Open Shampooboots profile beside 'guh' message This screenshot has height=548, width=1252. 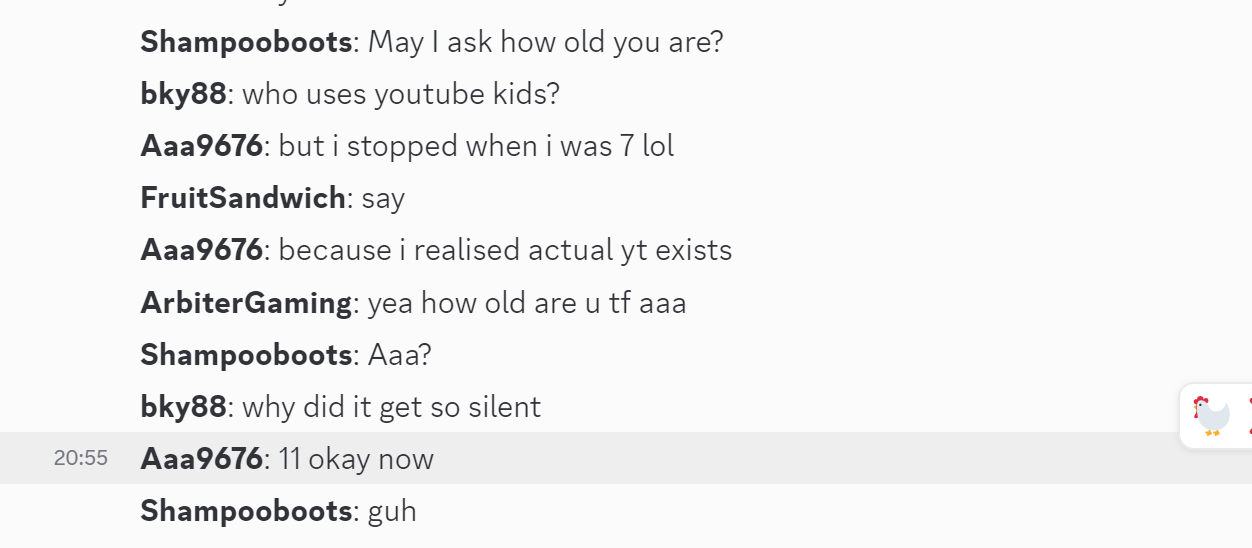pyautogui.click(x=246, y=510)
